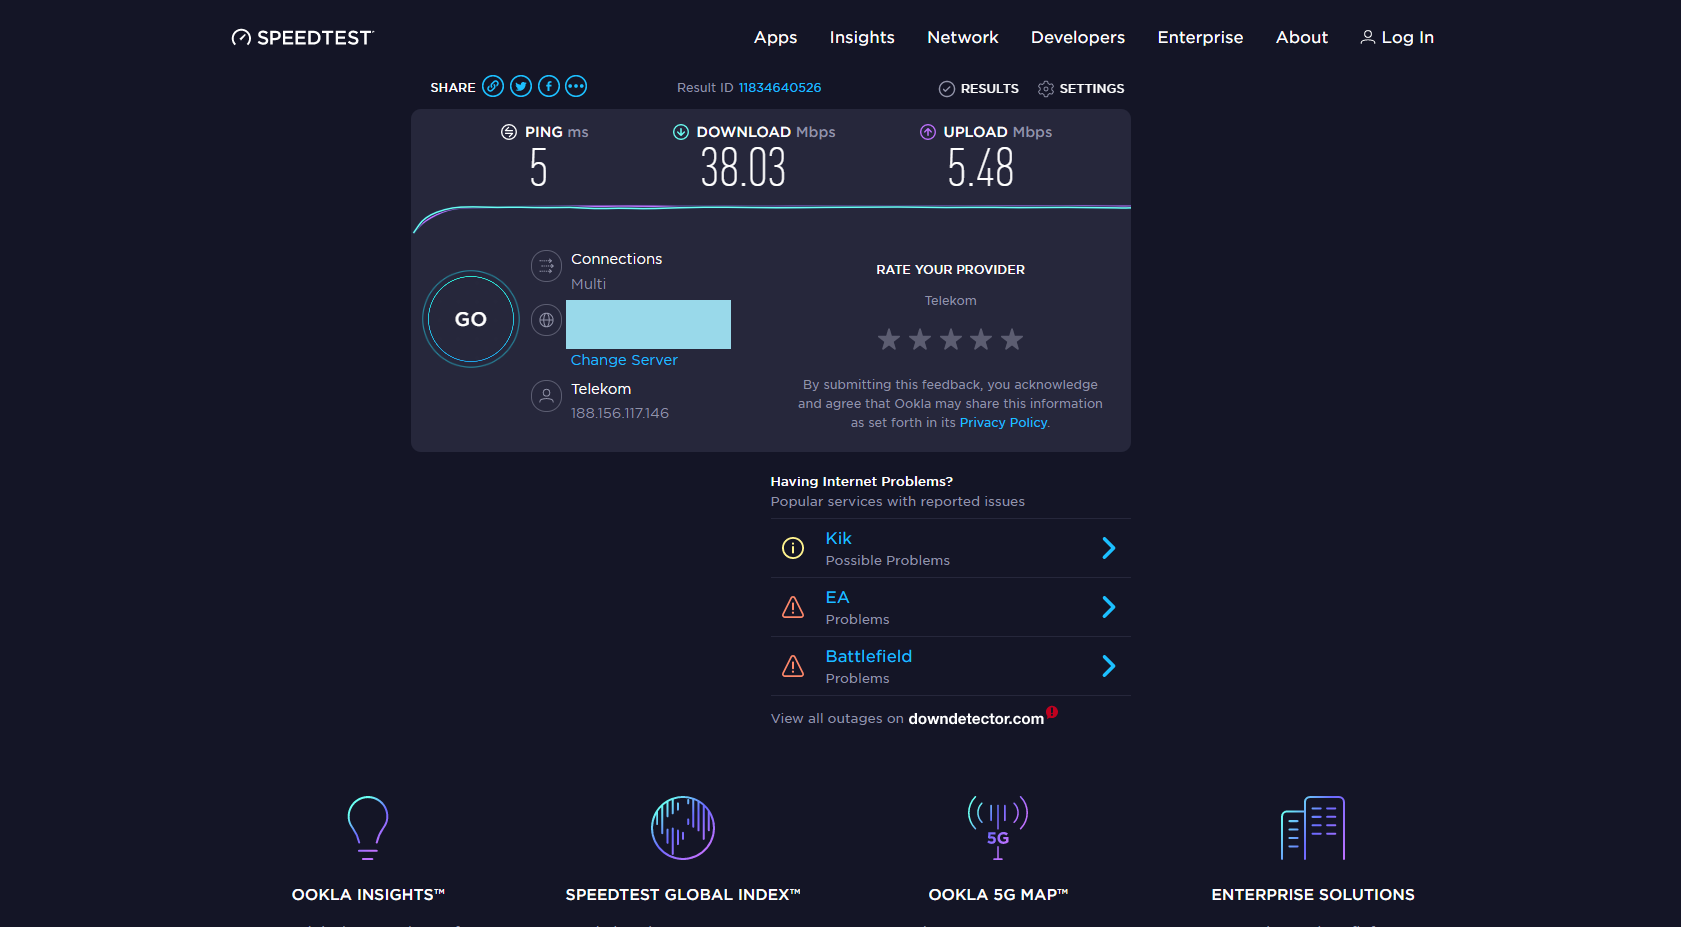Open the Network menu

click(963, 37)
